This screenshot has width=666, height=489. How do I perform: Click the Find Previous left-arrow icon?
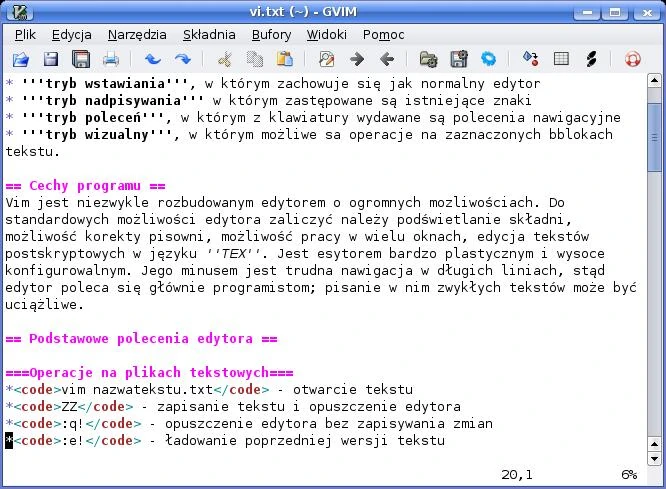tap(387, 59)
